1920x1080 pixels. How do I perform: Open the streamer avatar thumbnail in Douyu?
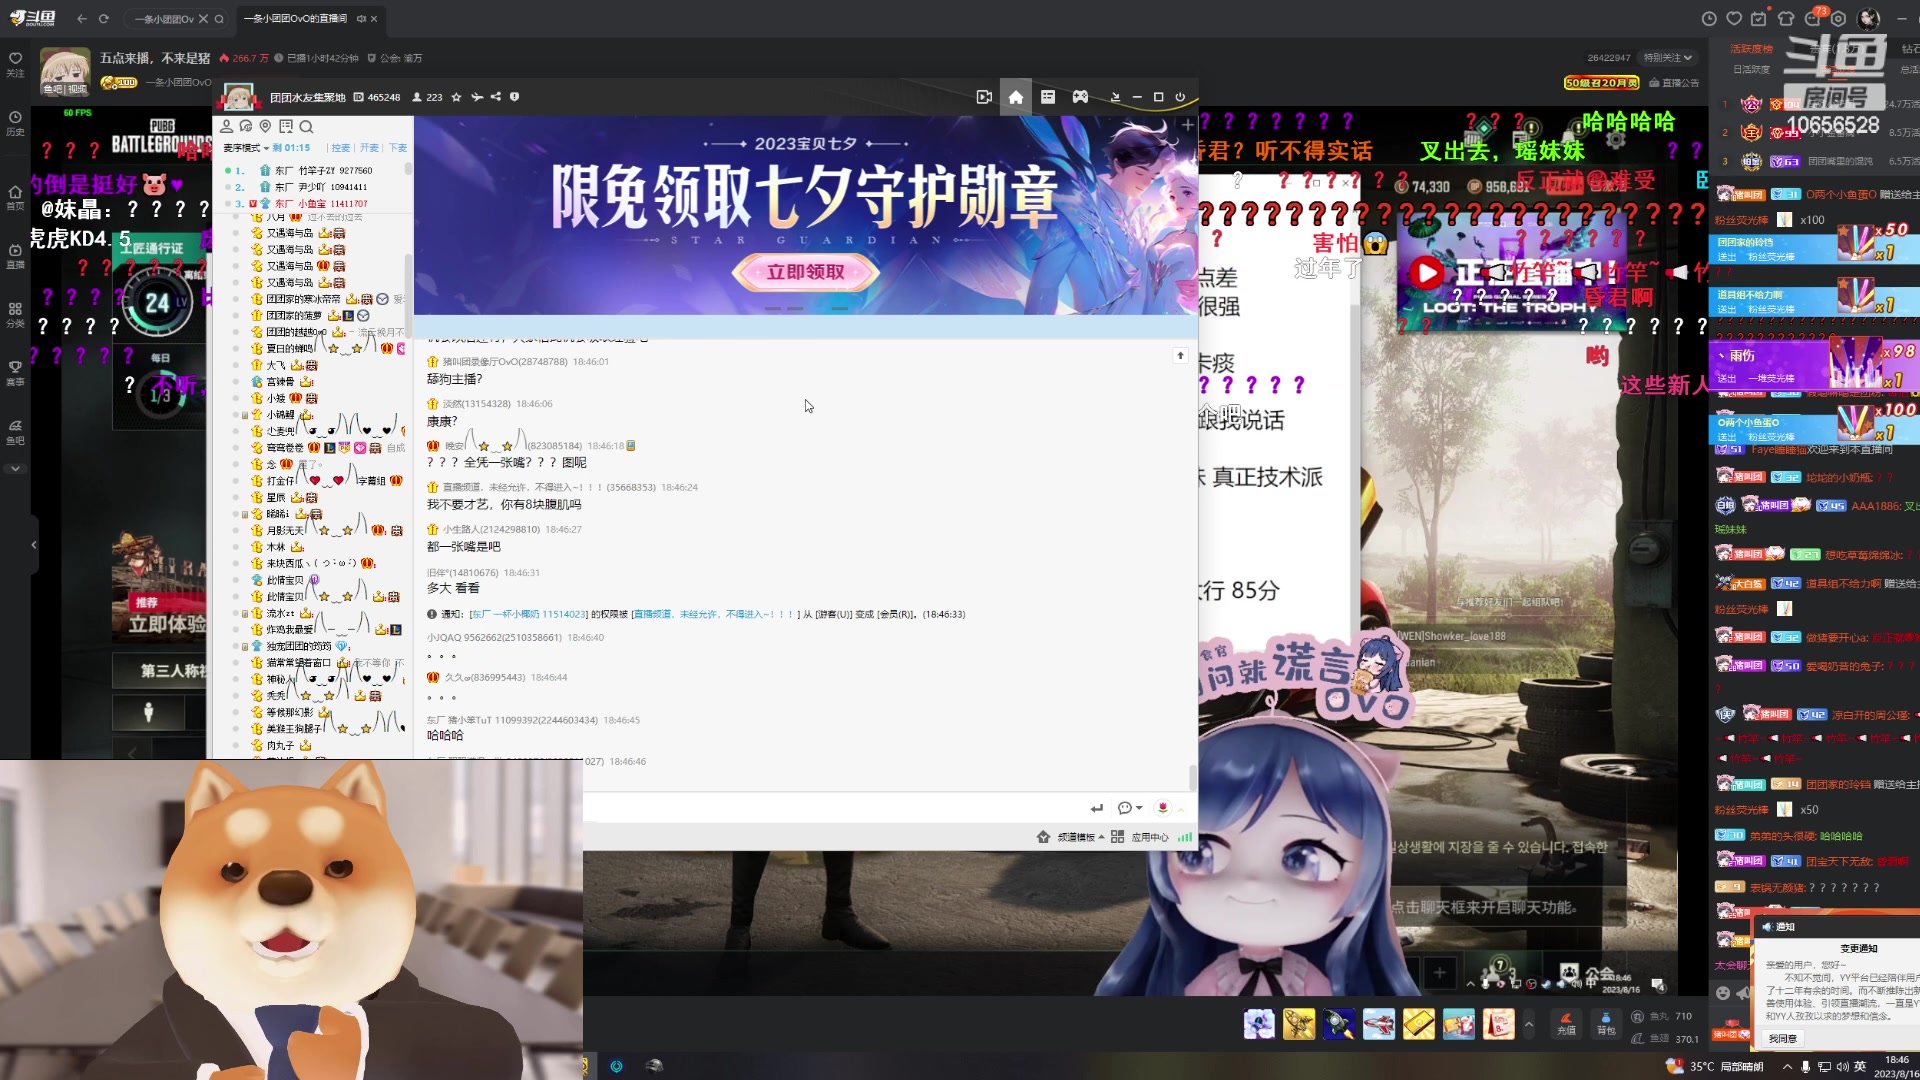tap(65, 72)
